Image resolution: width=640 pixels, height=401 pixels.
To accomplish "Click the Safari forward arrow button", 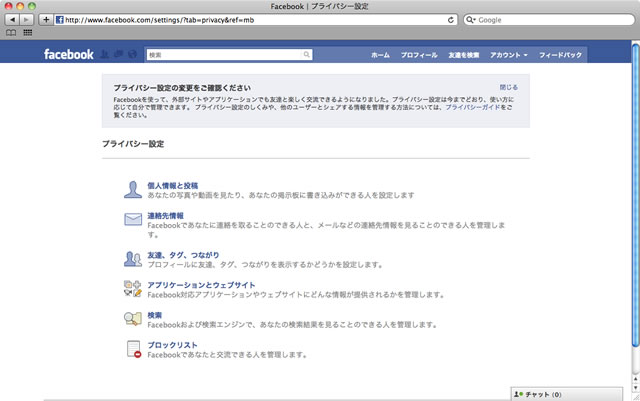I will click(x=26, y=20).
